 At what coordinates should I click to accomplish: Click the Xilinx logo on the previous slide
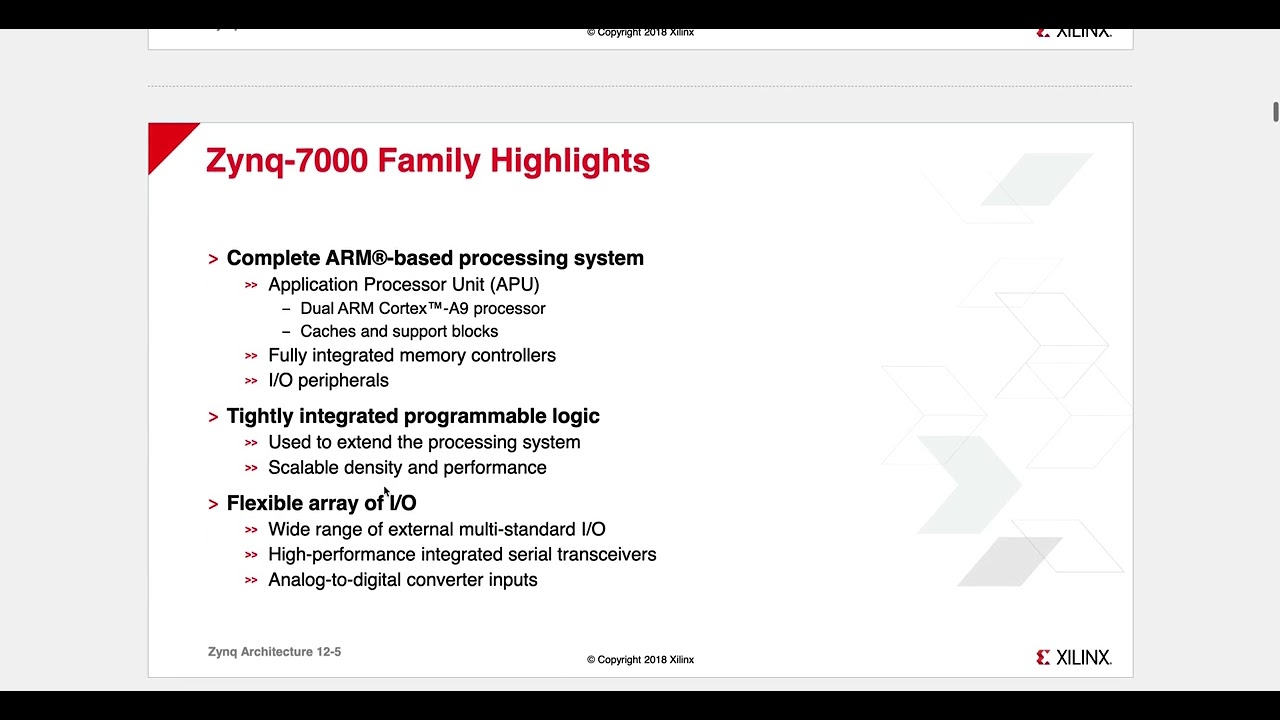[1074, 32]
